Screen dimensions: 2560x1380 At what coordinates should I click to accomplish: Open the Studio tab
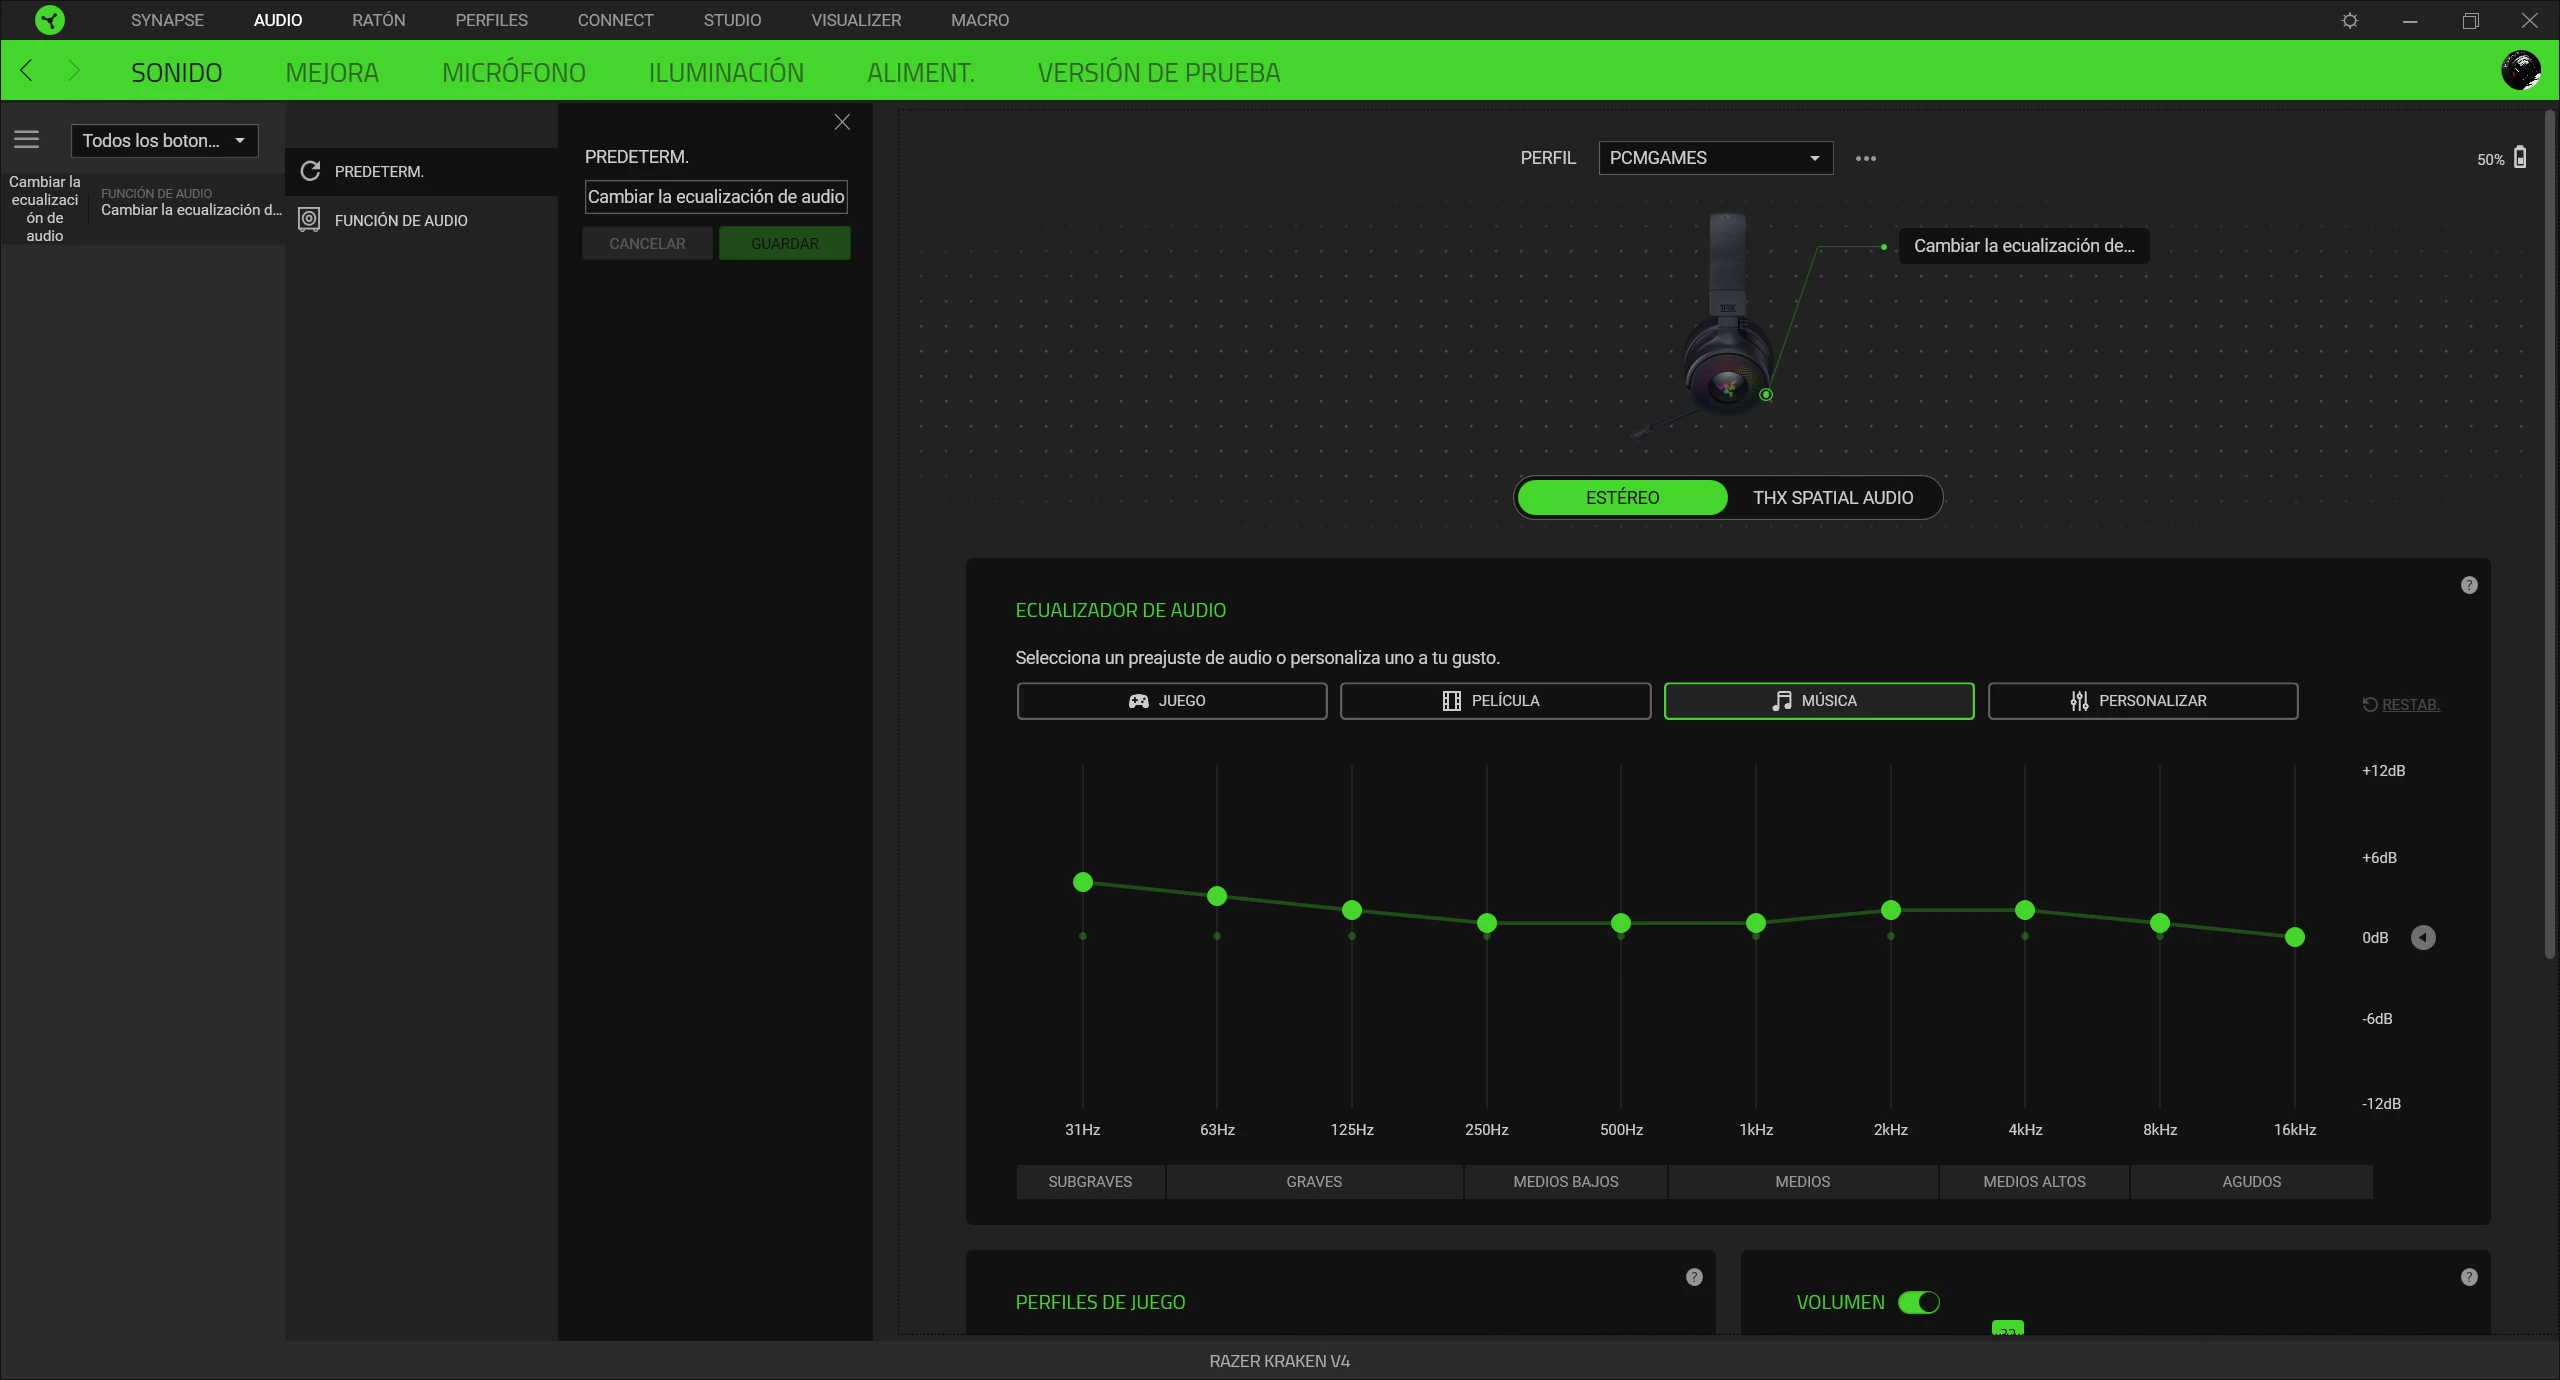(x=732, y=20)
